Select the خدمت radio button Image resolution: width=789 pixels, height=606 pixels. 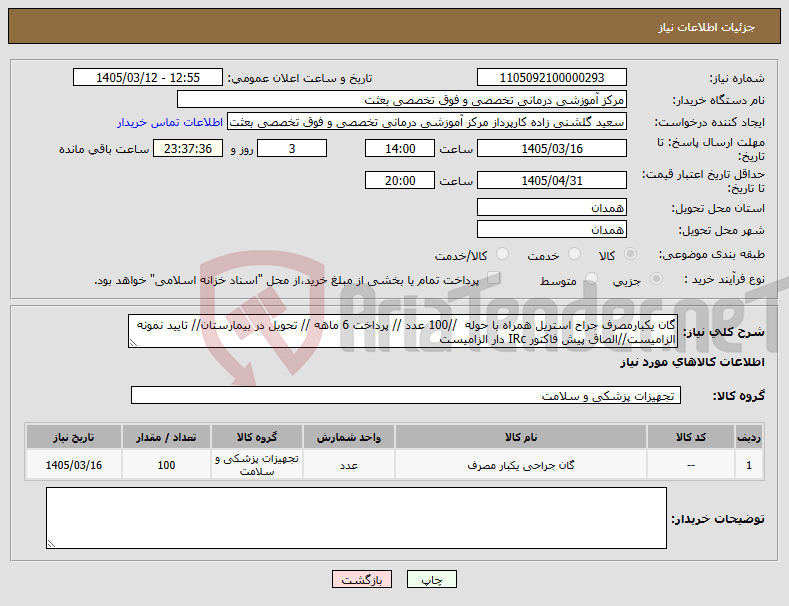pyautogui.click(x=574, y=254)
